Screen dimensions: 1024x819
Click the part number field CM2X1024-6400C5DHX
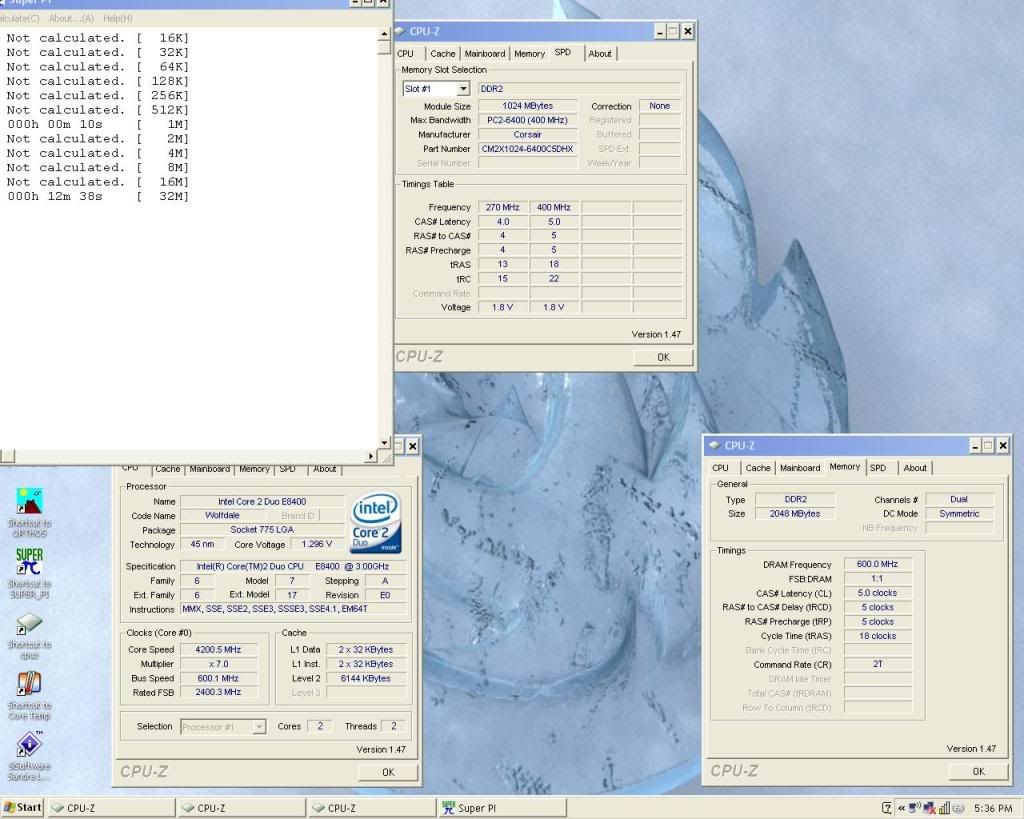point(528,149)
